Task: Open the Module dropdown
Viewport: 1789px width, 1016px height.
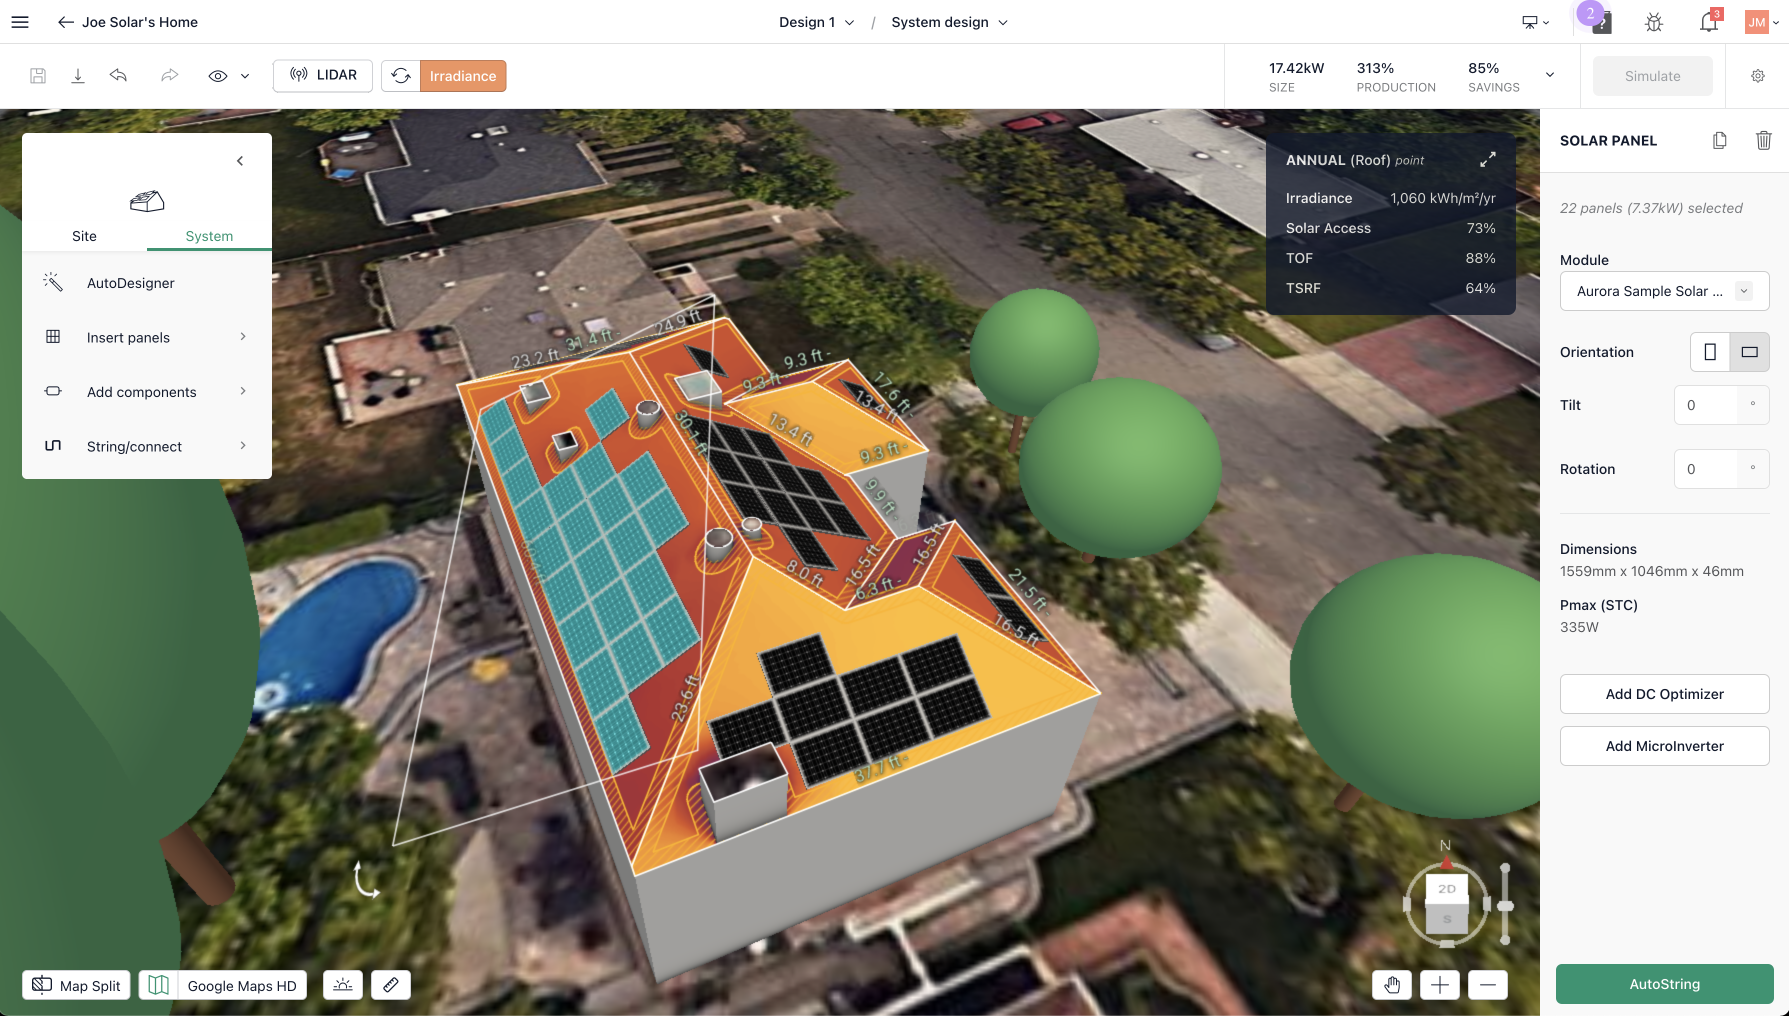Action: coord(1664,291)
